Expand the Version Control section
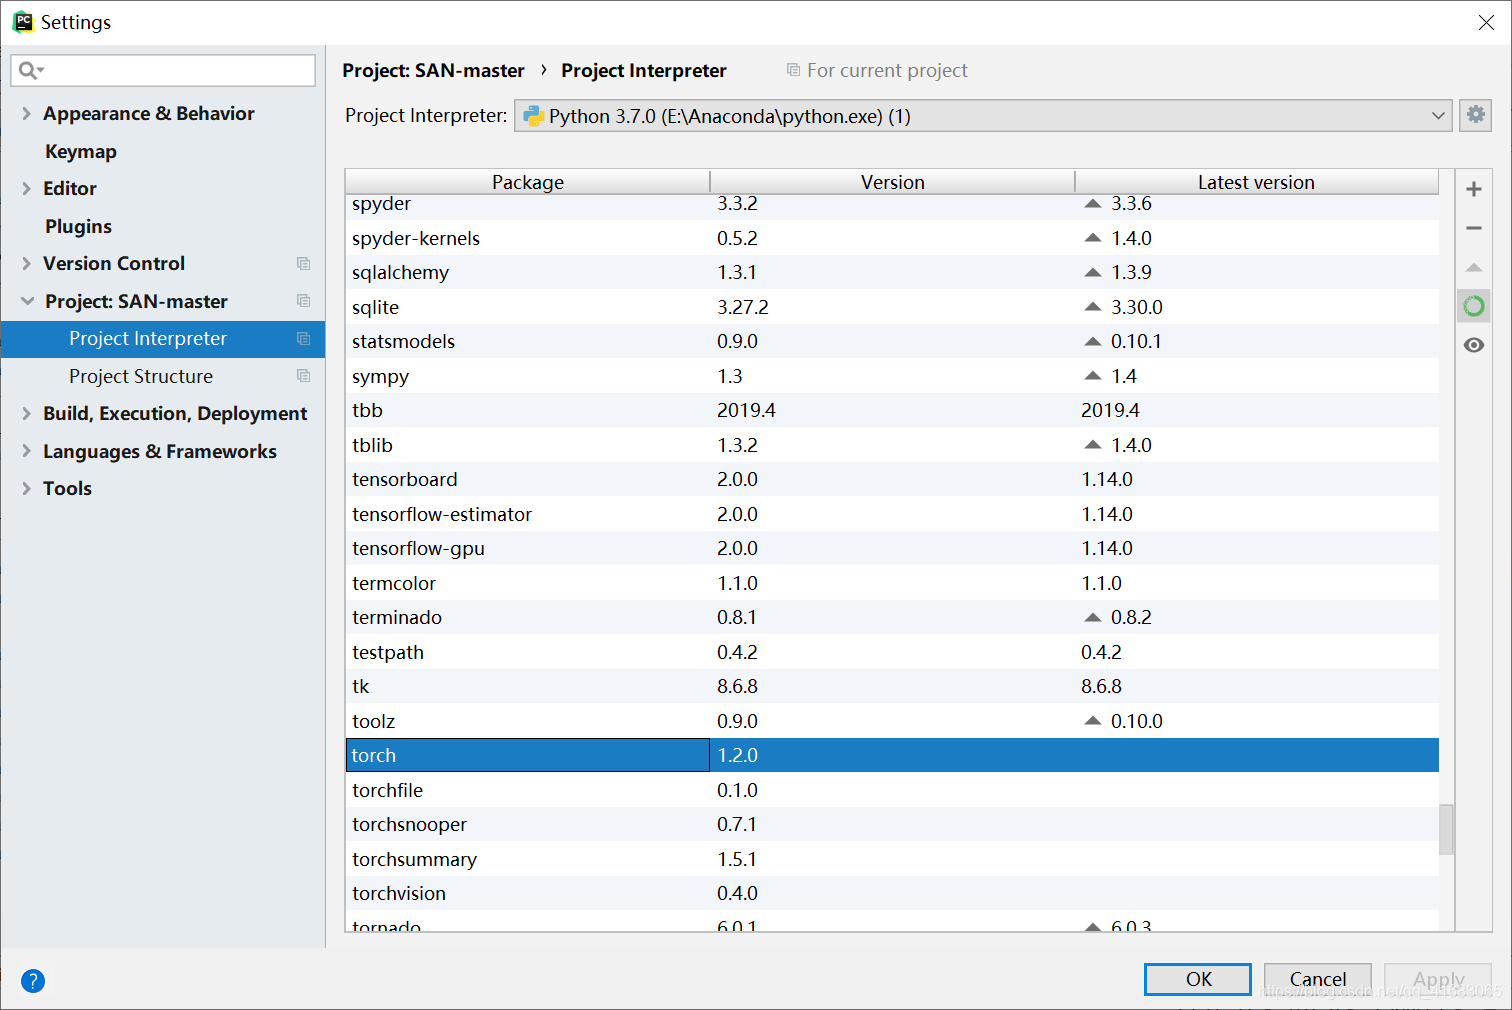 26,264
